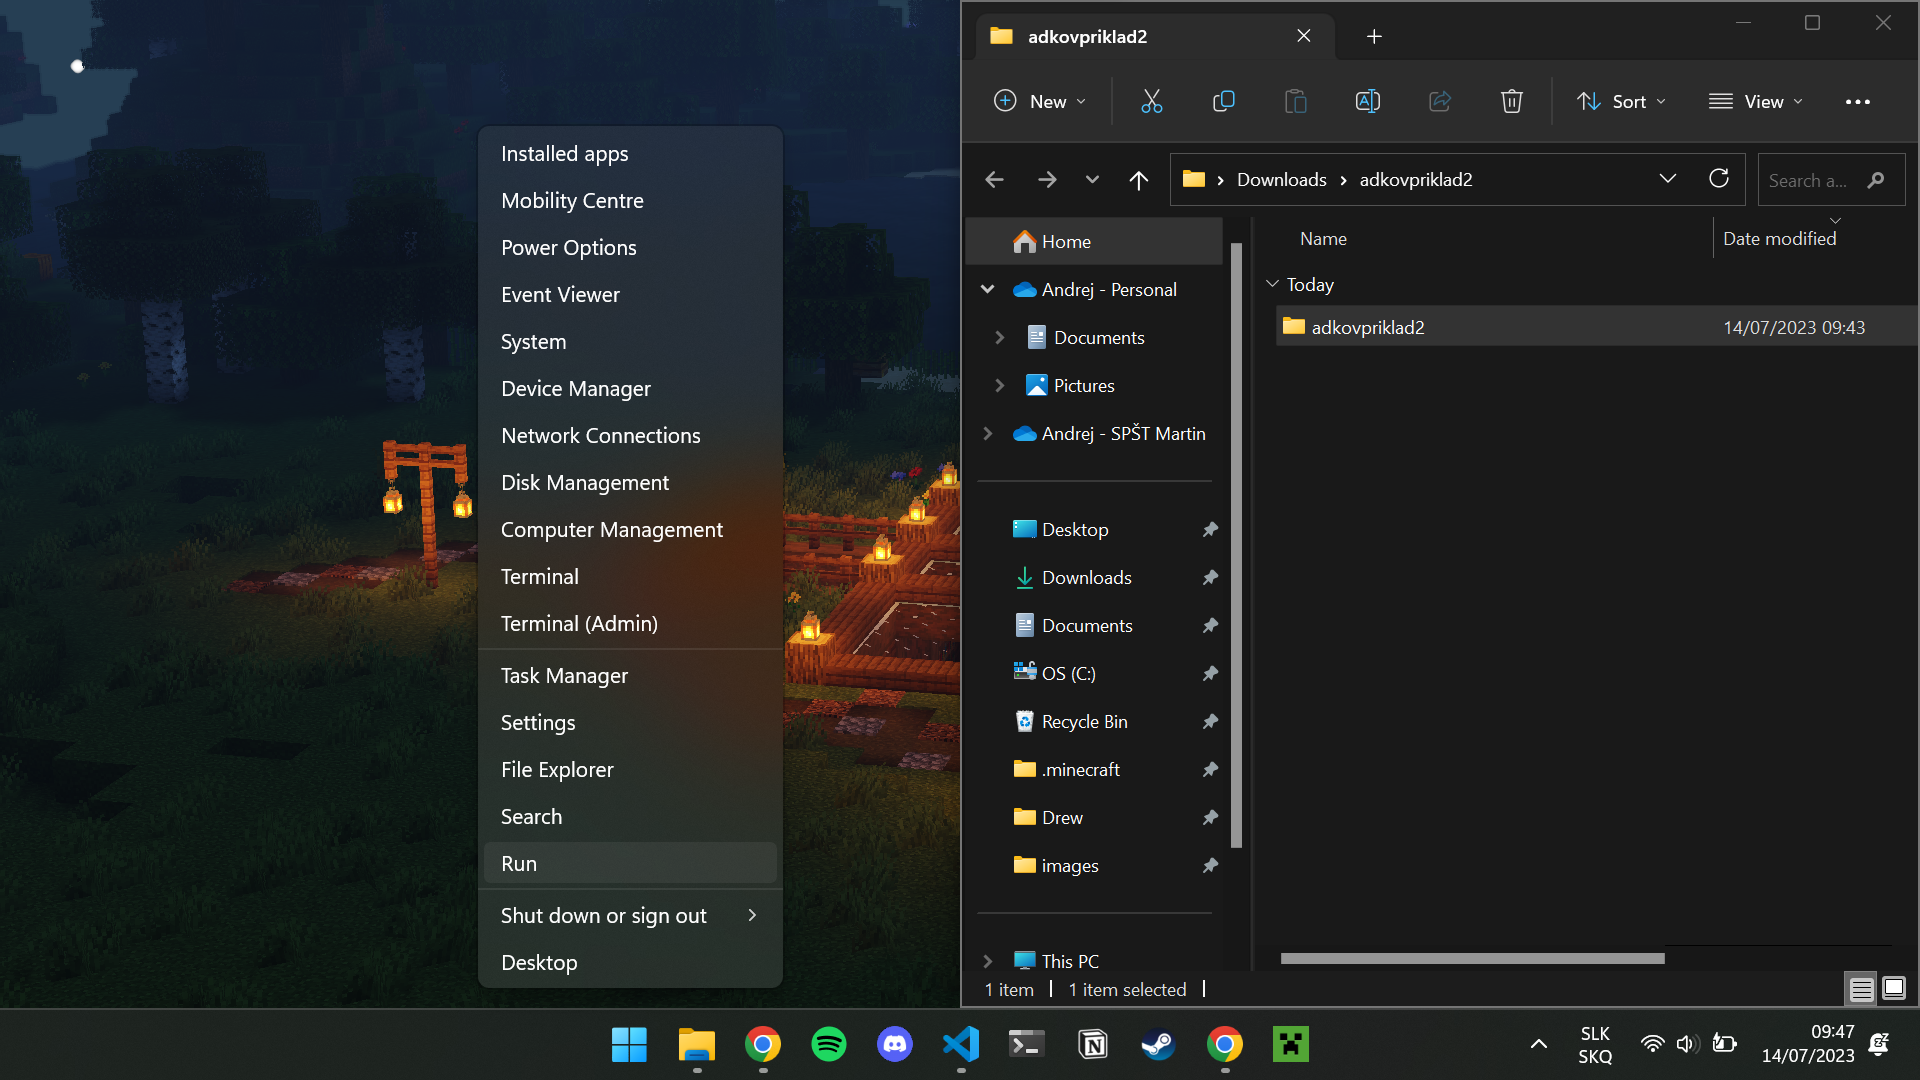Sort by the Name column header

(x=1323, y=238)
